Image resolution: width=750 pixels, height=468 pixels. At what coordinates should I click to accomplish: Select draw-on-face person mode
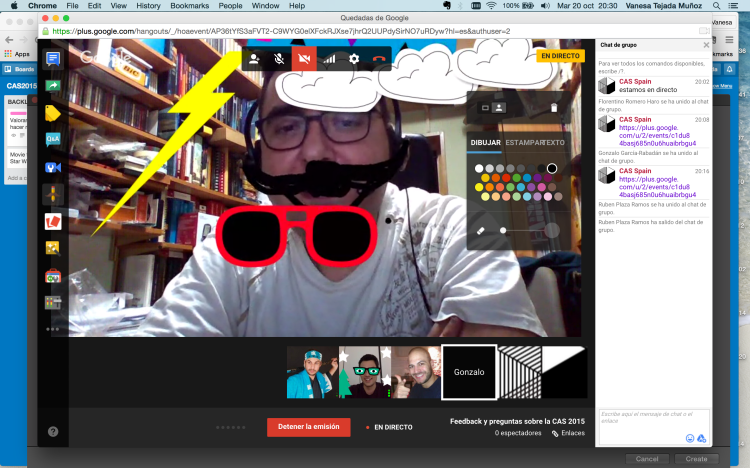click(x=498, y=108)
